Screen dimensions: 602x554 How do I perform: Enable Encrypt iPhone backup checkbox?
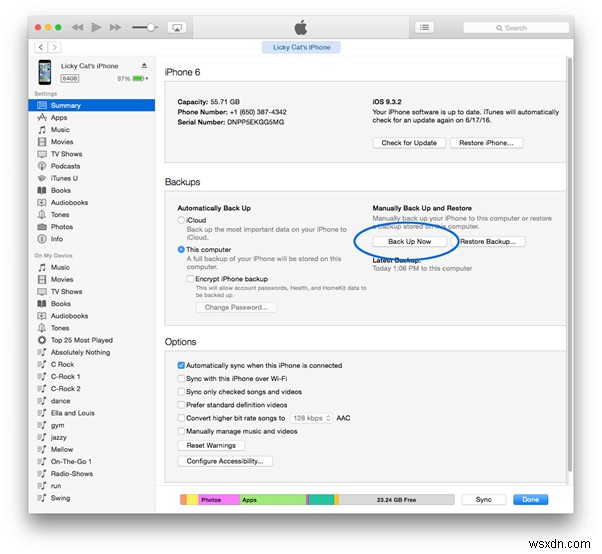(x=190, y=279)
